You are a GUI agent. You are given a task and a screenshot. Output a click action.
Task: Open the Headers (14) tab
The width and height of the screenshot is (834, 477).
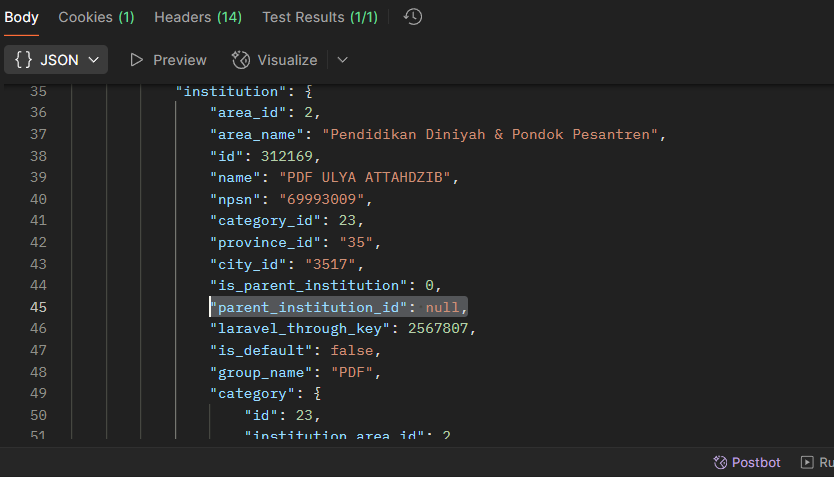click(198, 17)
